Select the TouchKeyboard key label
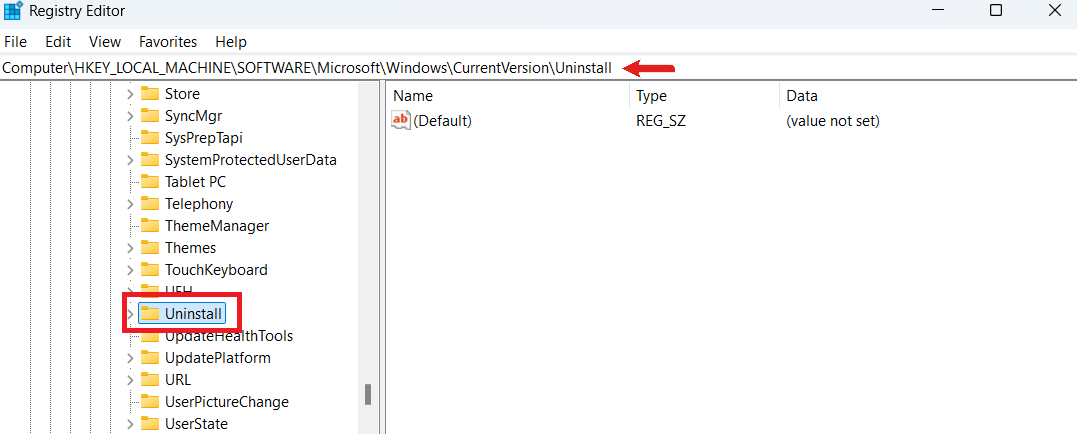 click(x=216, y=270)
